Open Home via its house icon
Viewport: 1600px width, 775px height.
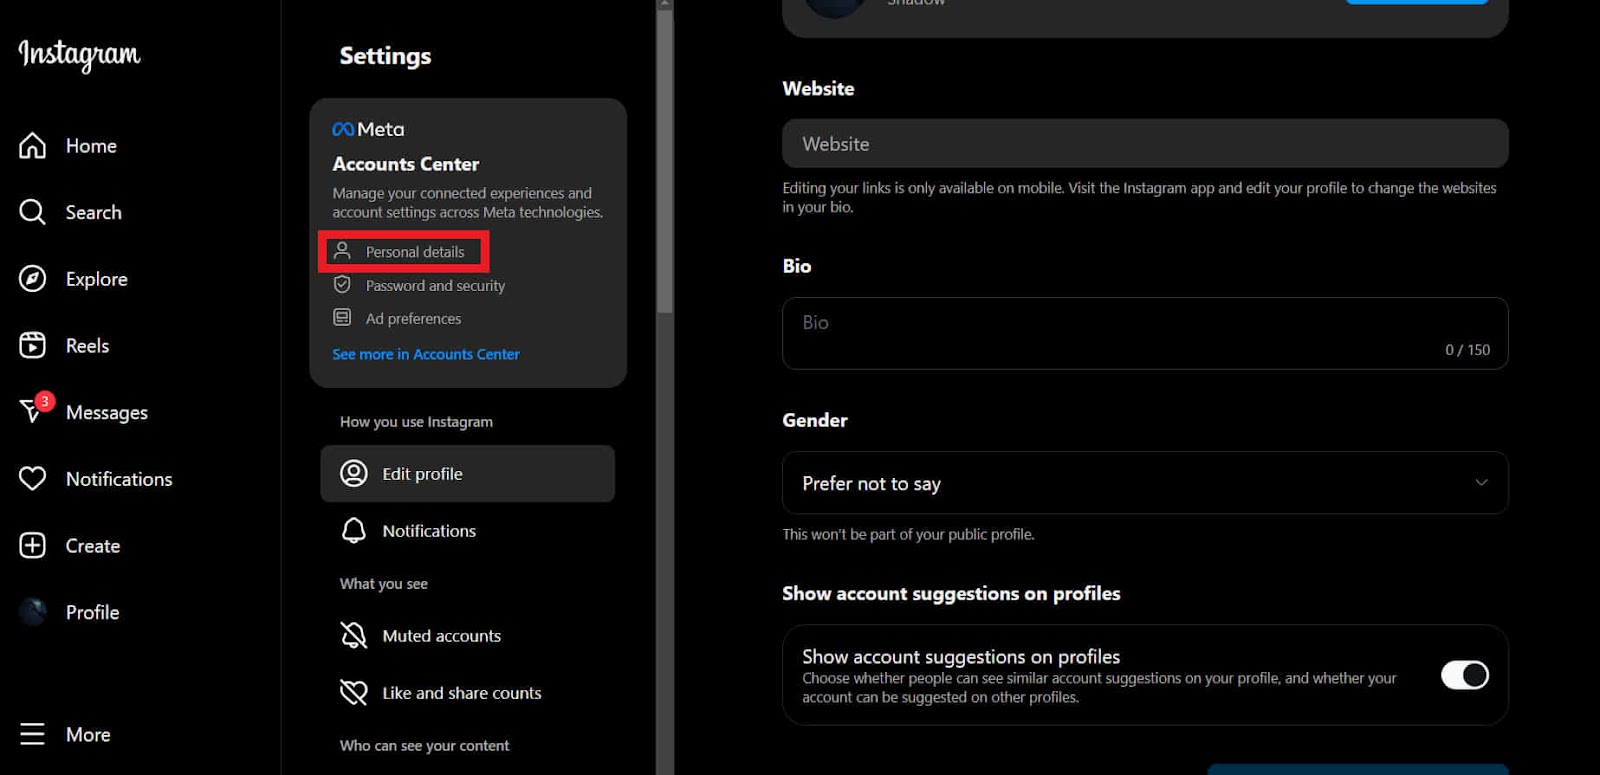coord(32,146)
